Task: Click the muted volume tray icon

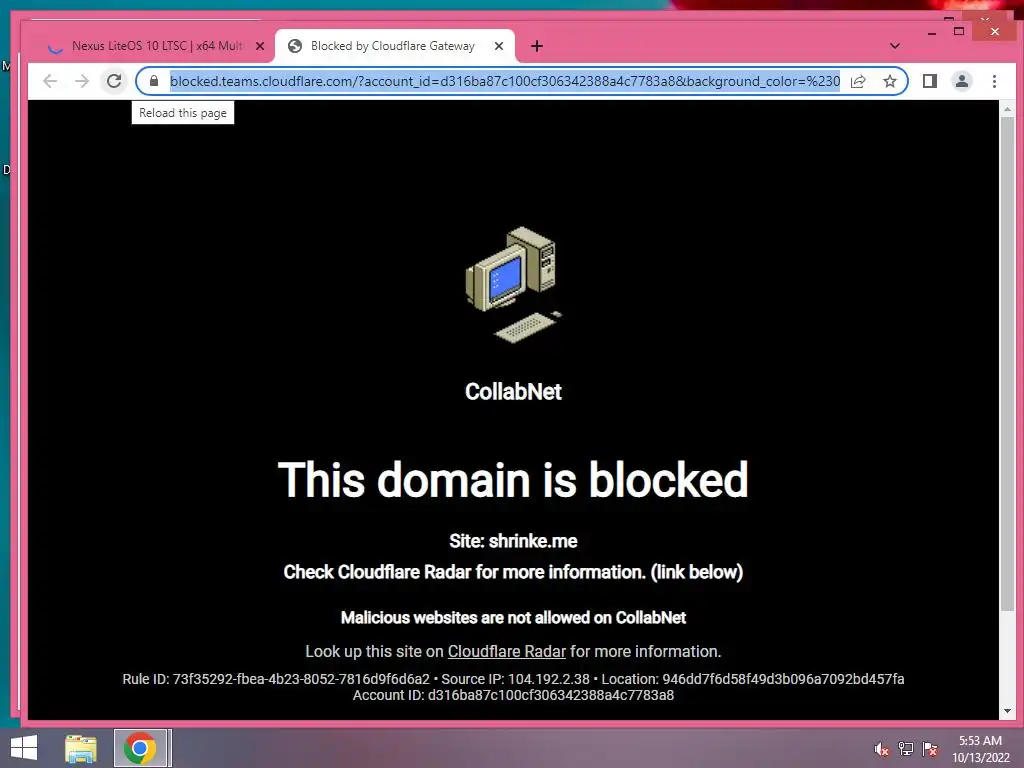Action: pos(882,749)
